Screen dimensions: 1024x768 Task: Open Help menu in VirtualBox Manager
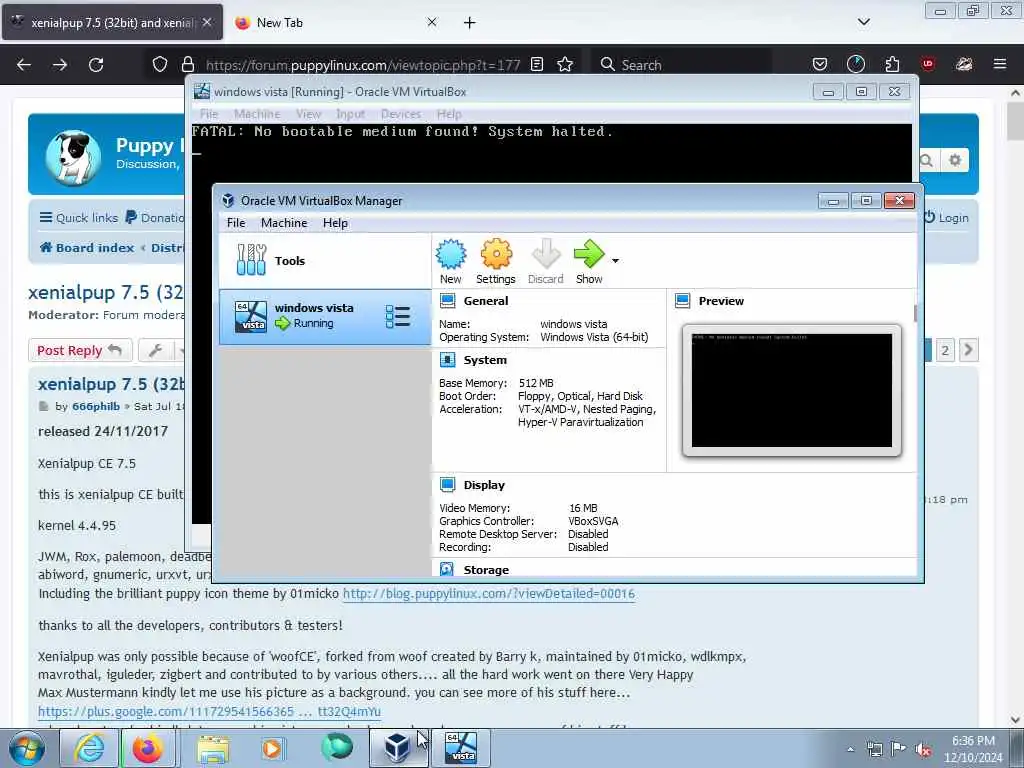tap(335, 223)
